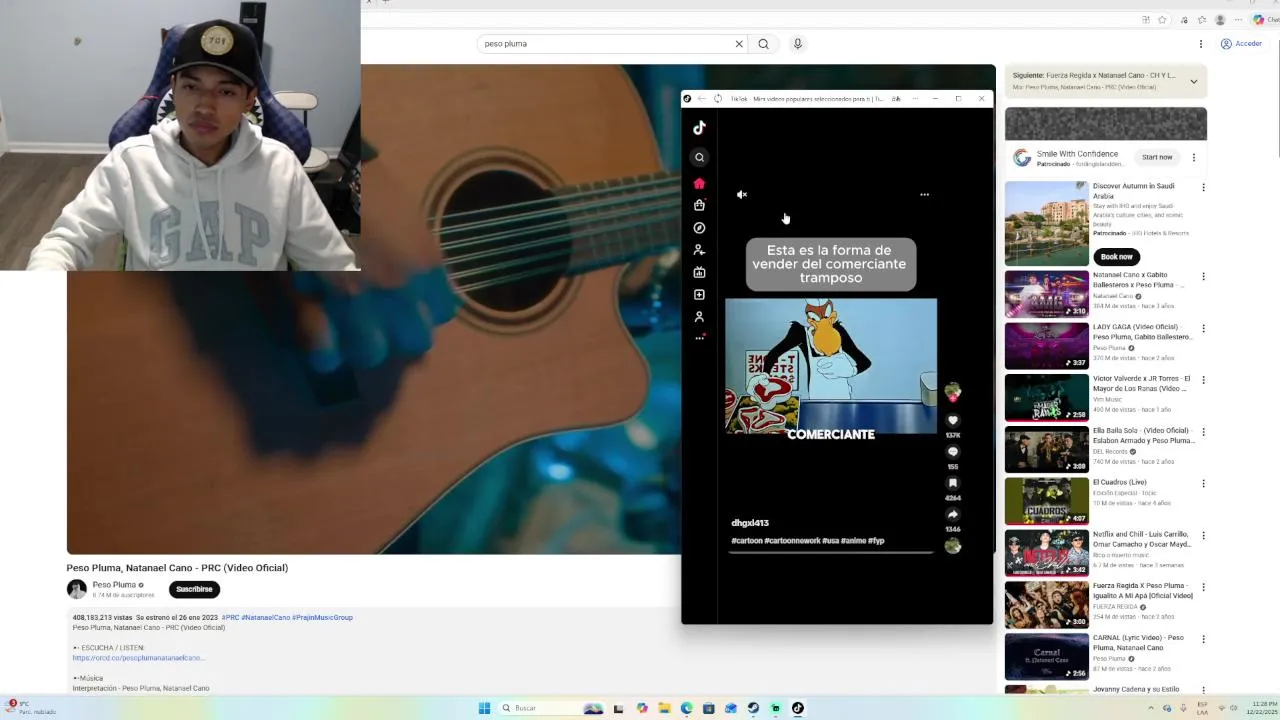Expand the Siguiente mix playlist panel
1280x720 pixels.
point(1193,81)
